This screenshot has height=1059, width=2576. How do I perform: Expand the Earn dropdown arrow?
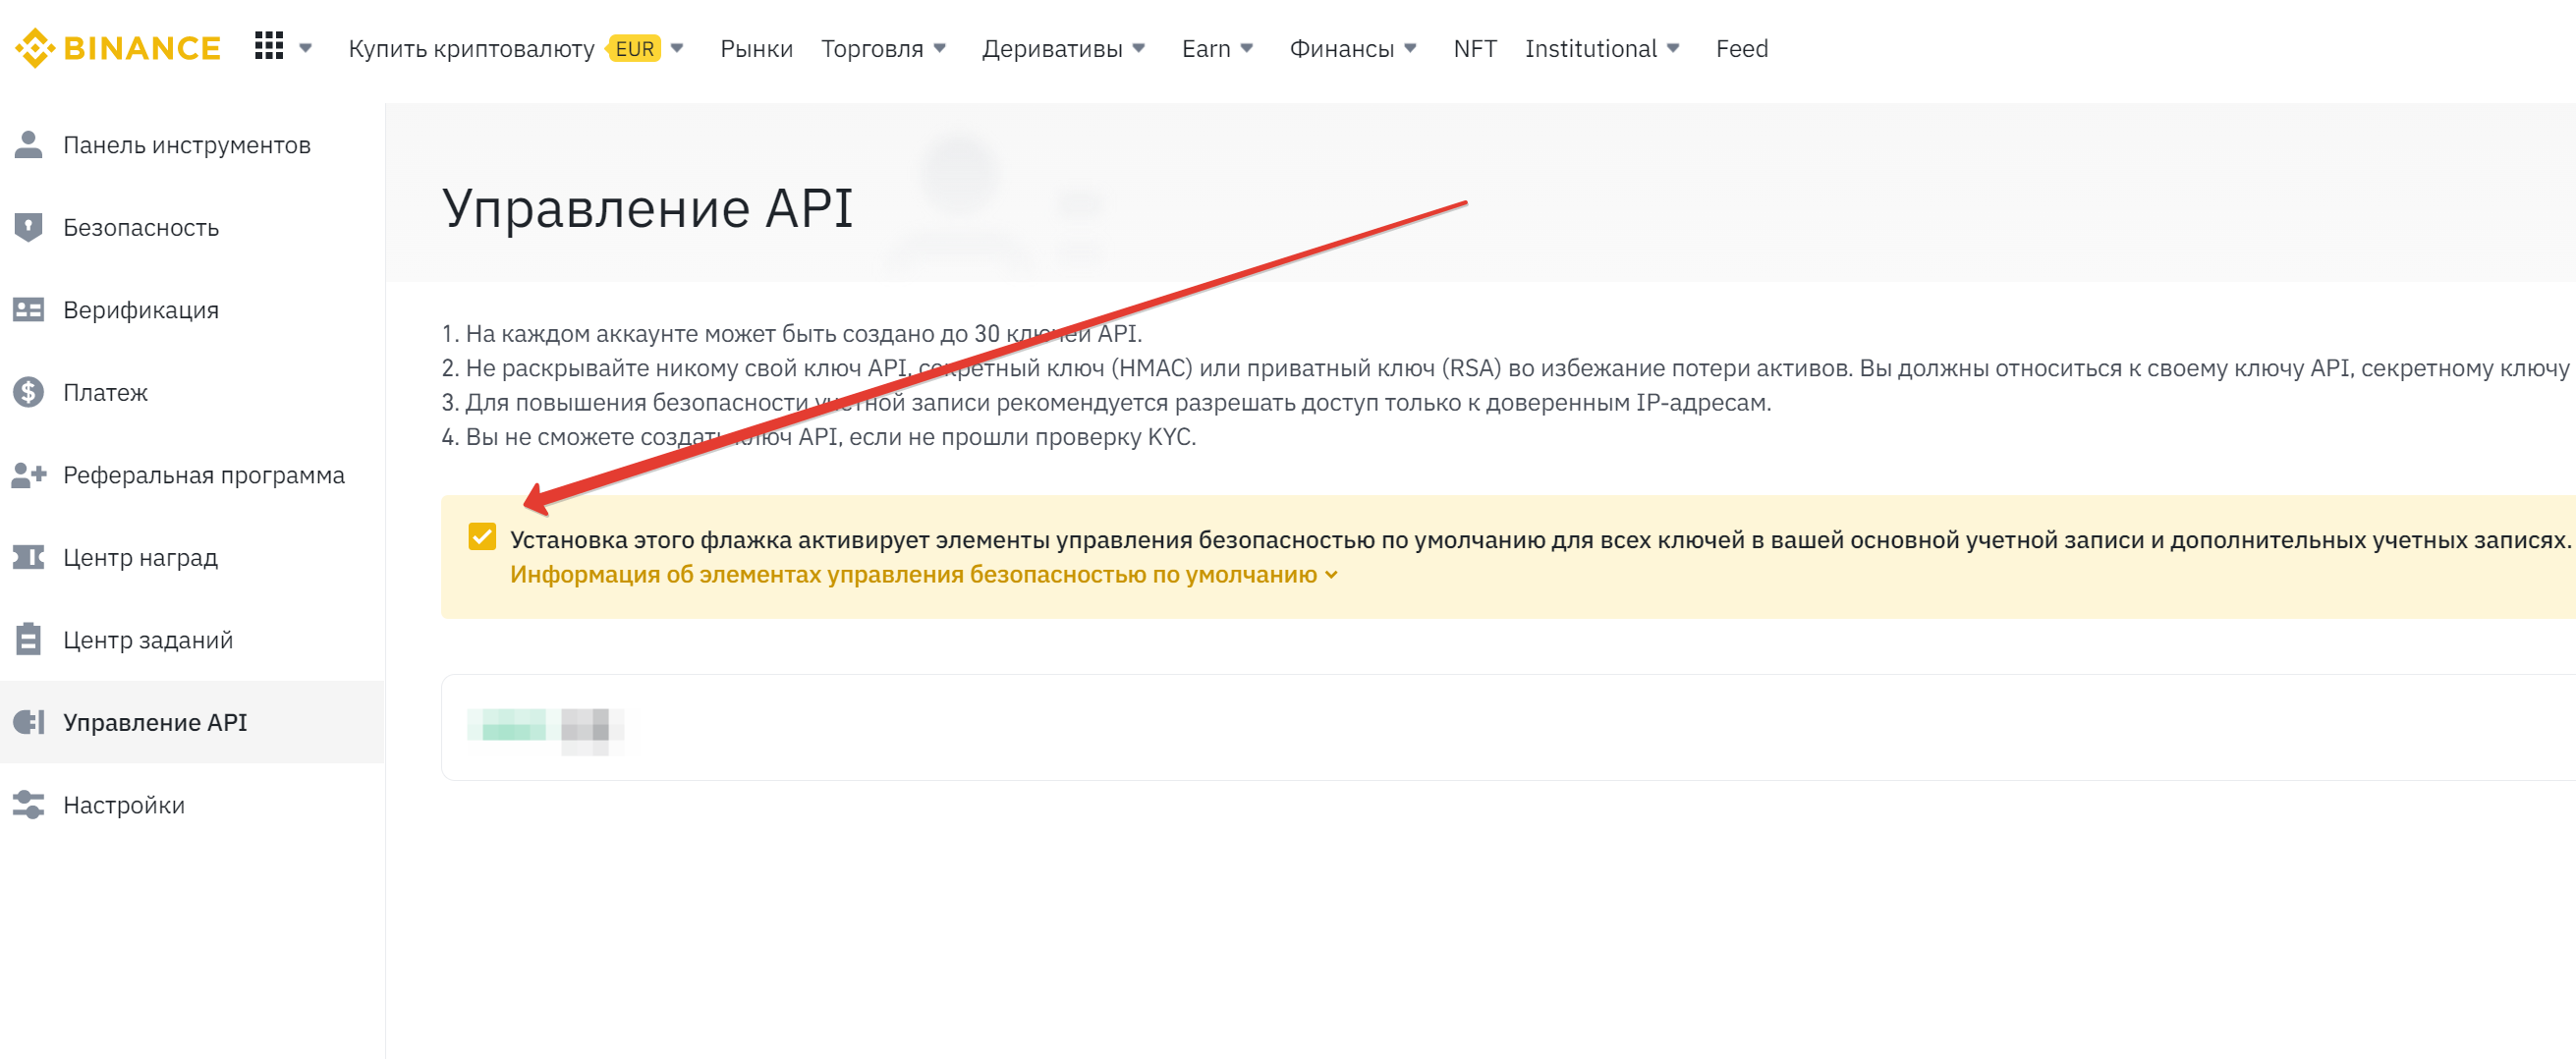coord(1246,48)
